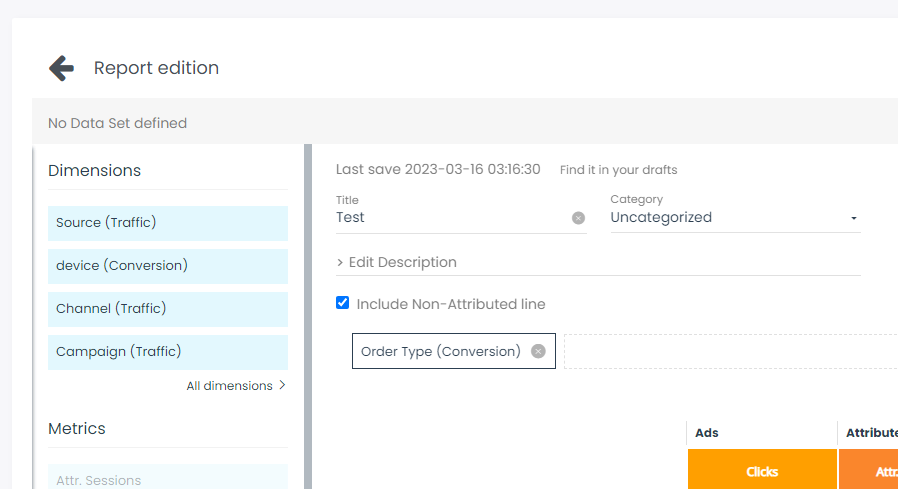
Task: Click the orange Clicks column header
Action: 762,471
